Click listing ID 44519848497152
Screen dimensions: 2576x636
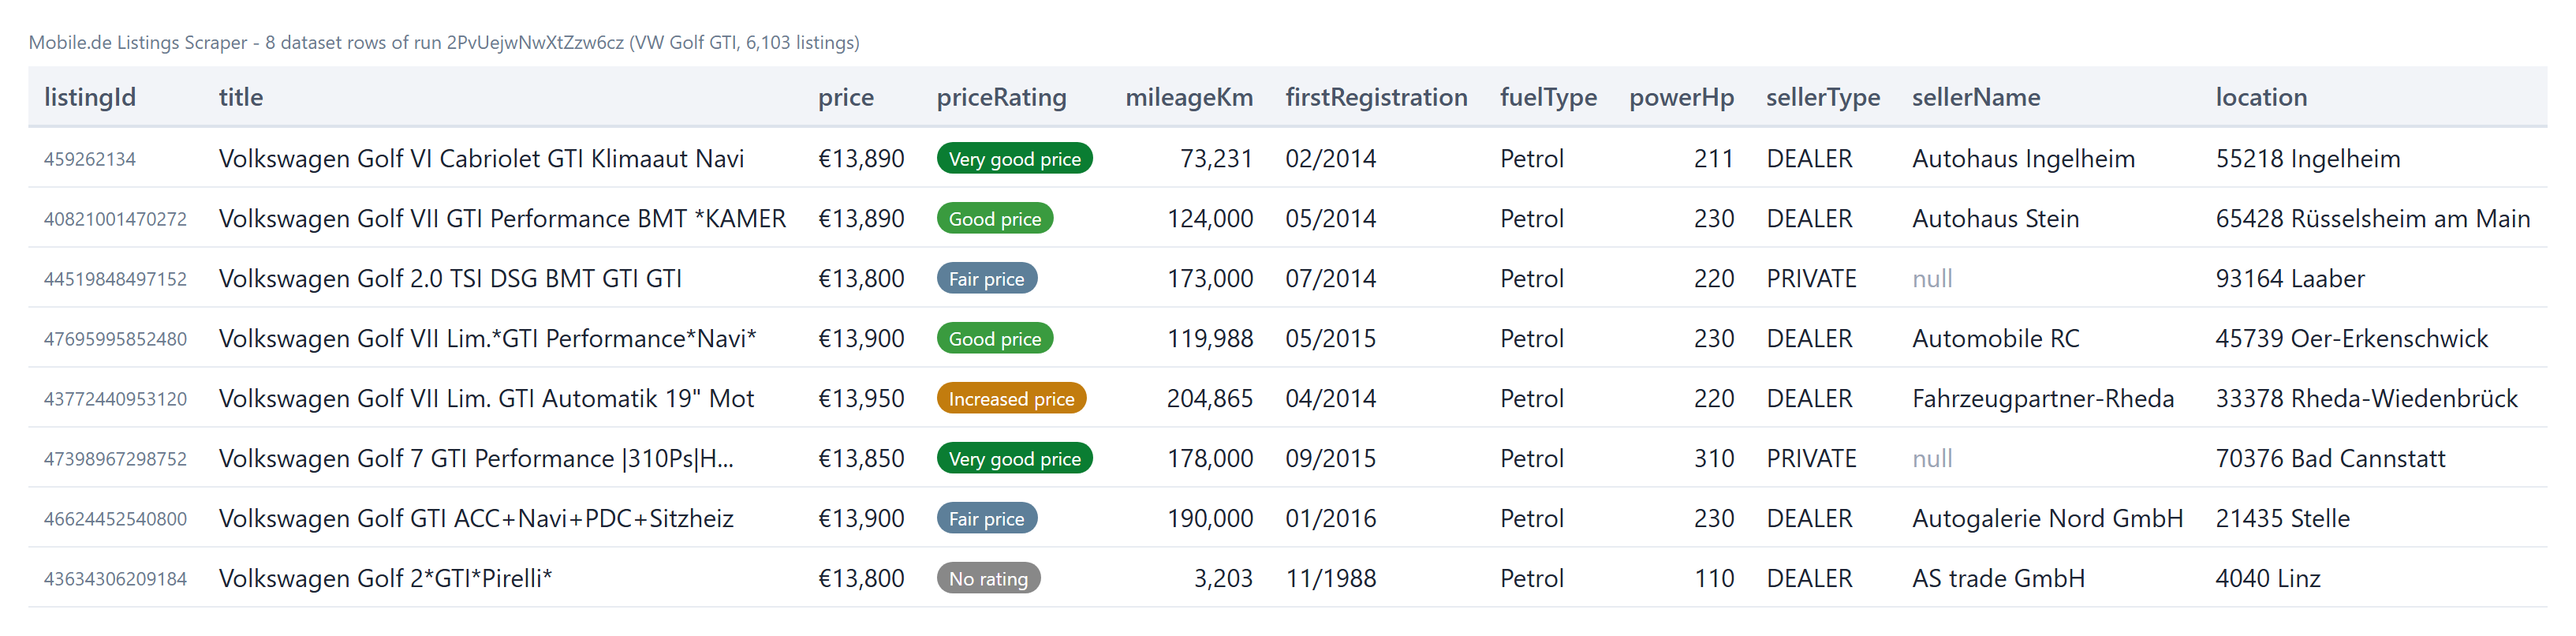115,279
